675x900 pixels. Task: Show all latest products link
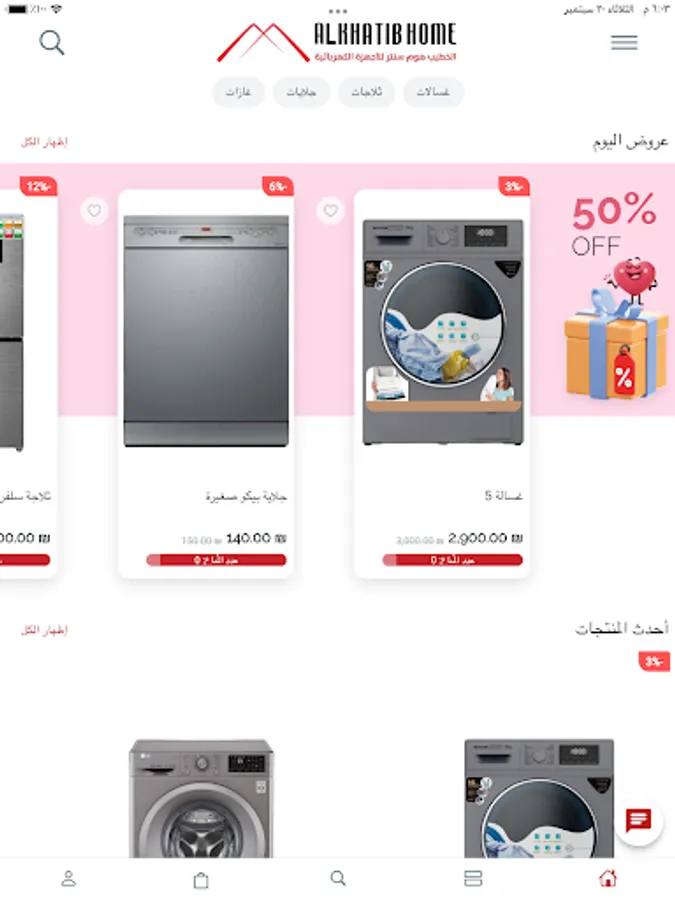coord(44,630)
